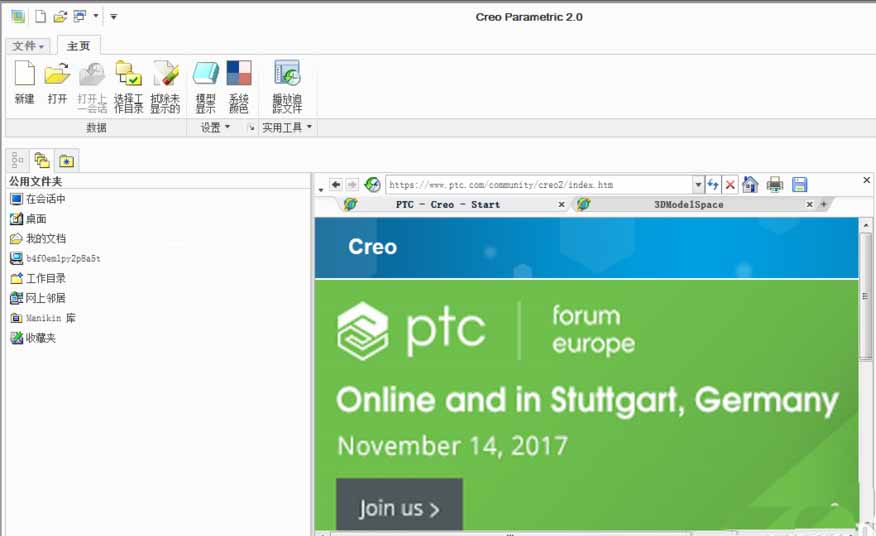Close the 3DModelSpace tab
Viewport: 876px width, 536px height.
[x=810, y=205]
